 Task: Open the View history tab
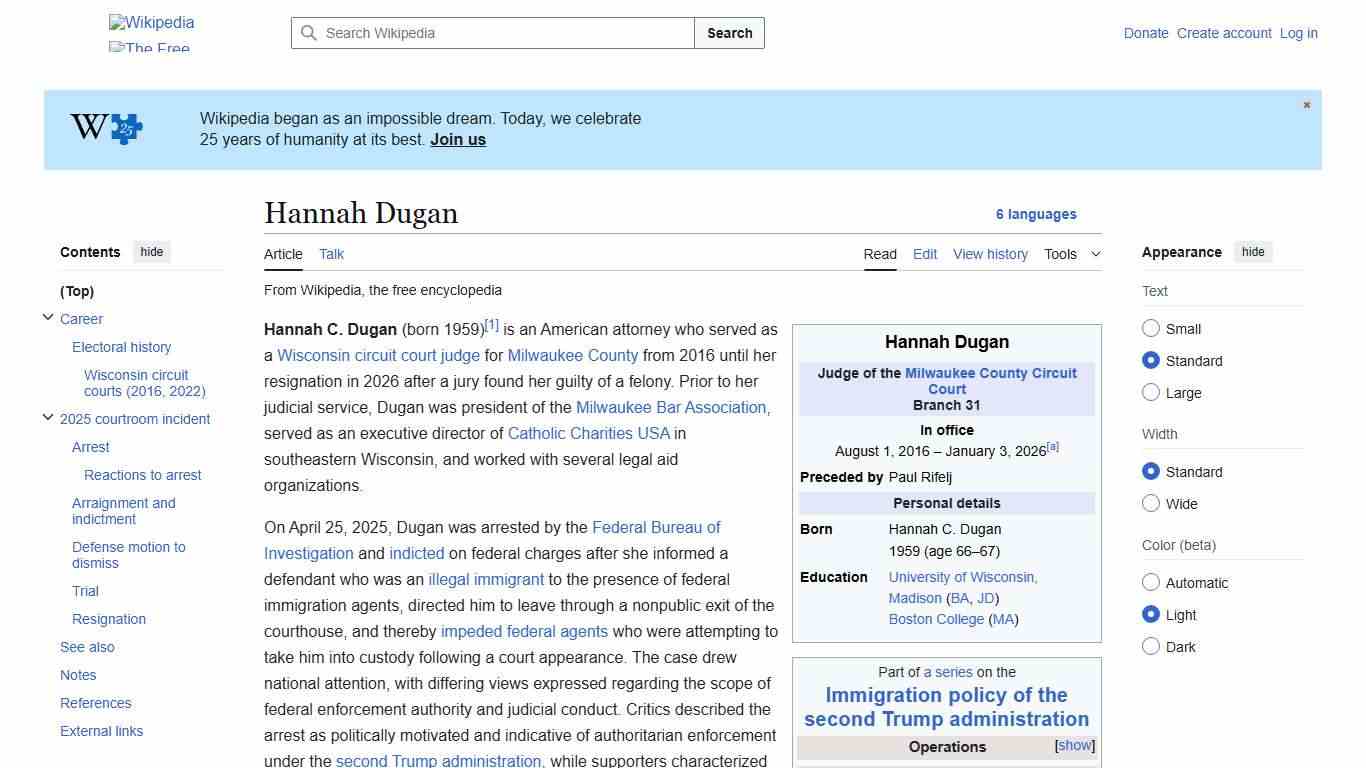point(990,254)
